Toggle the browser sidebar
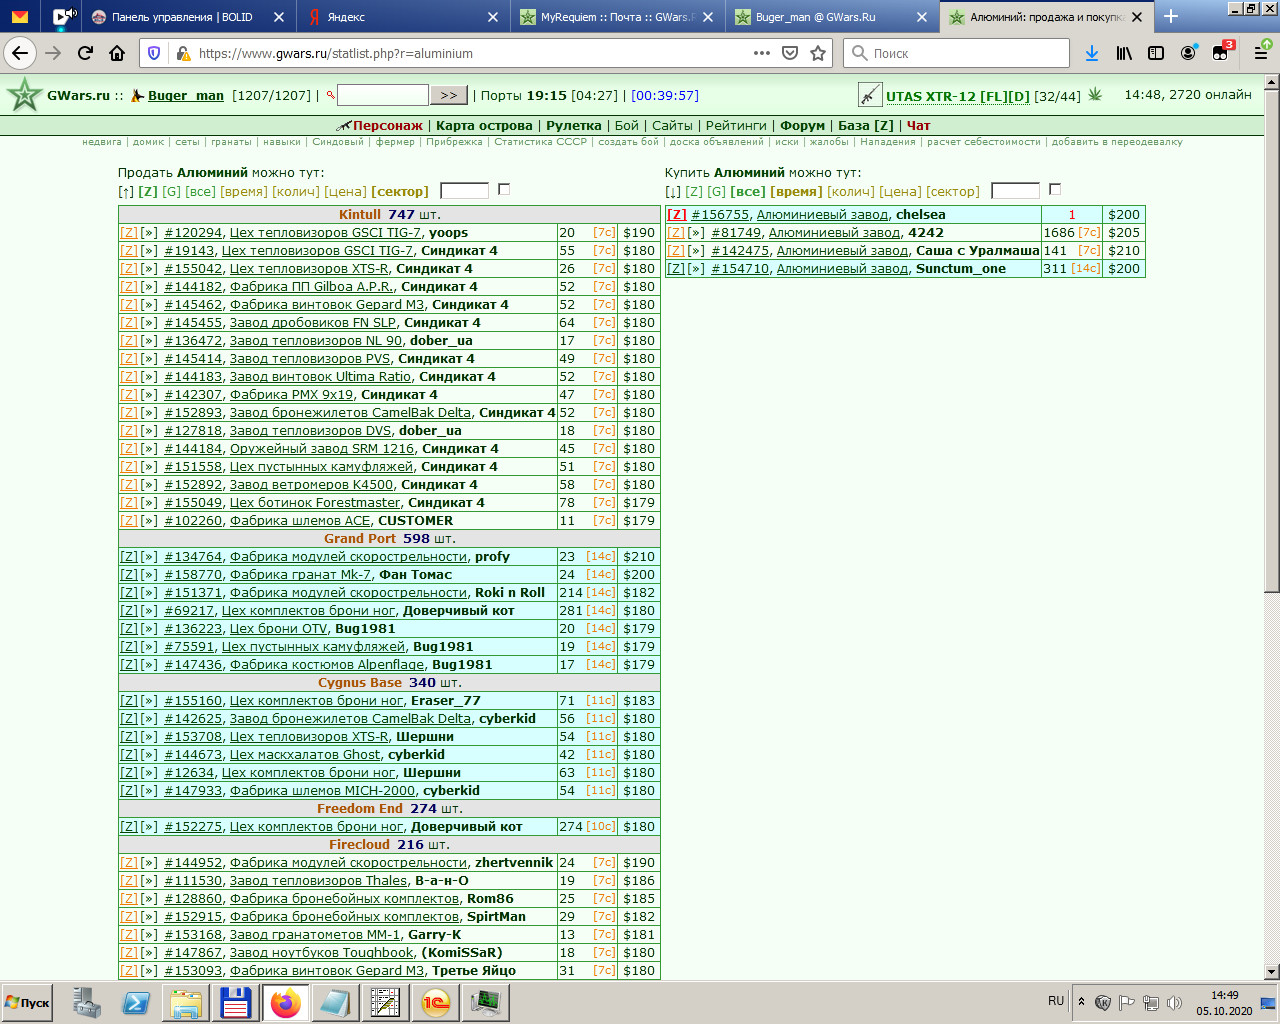The height and width of the screenshot is (1024, 1280). 1156,53
